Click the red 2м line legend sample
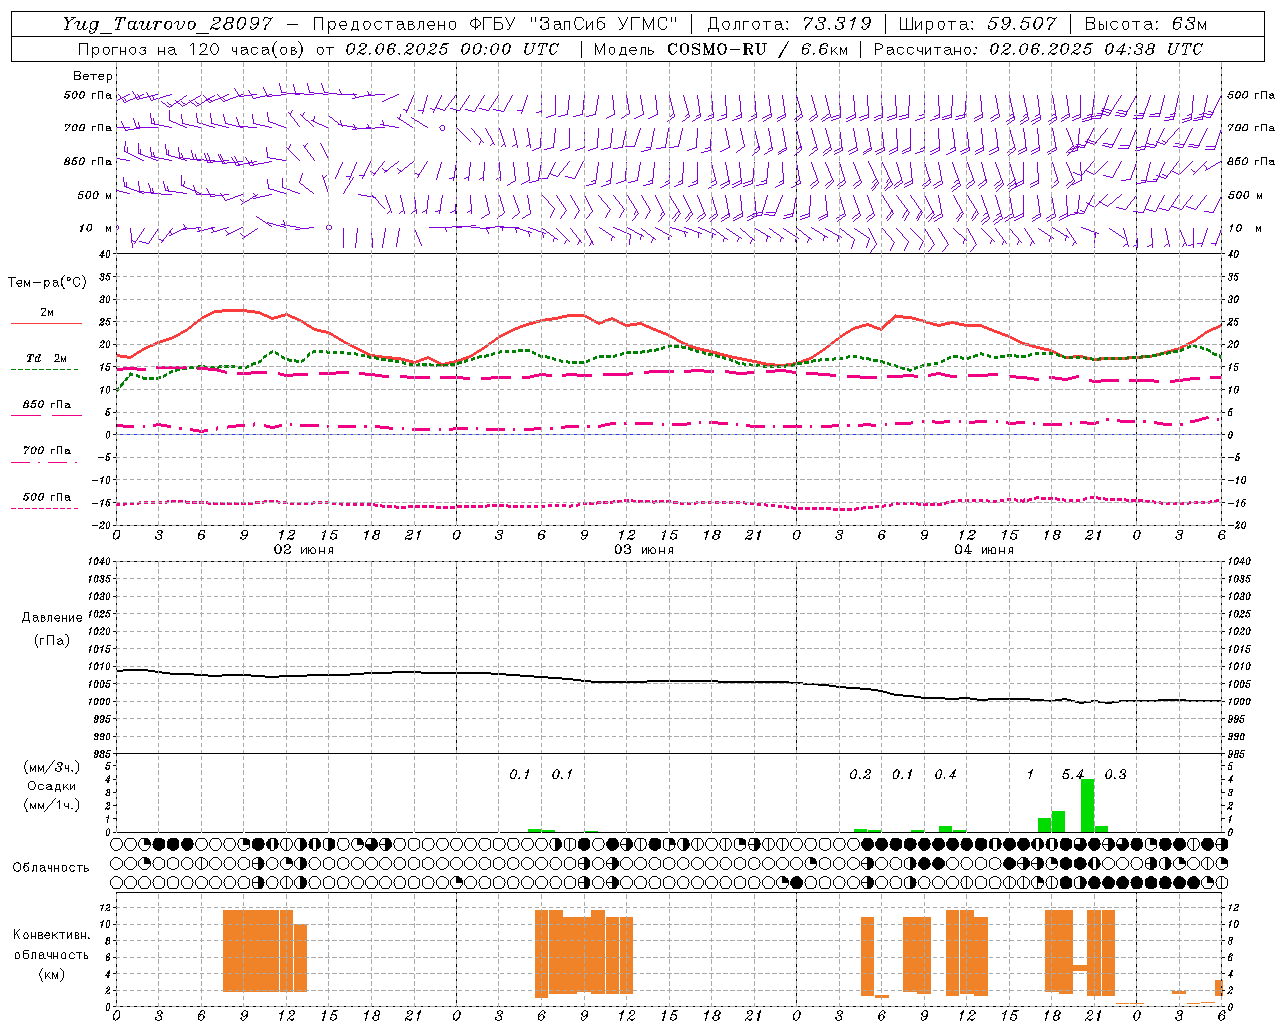Screen dimensions: 1280x1024 46,324
